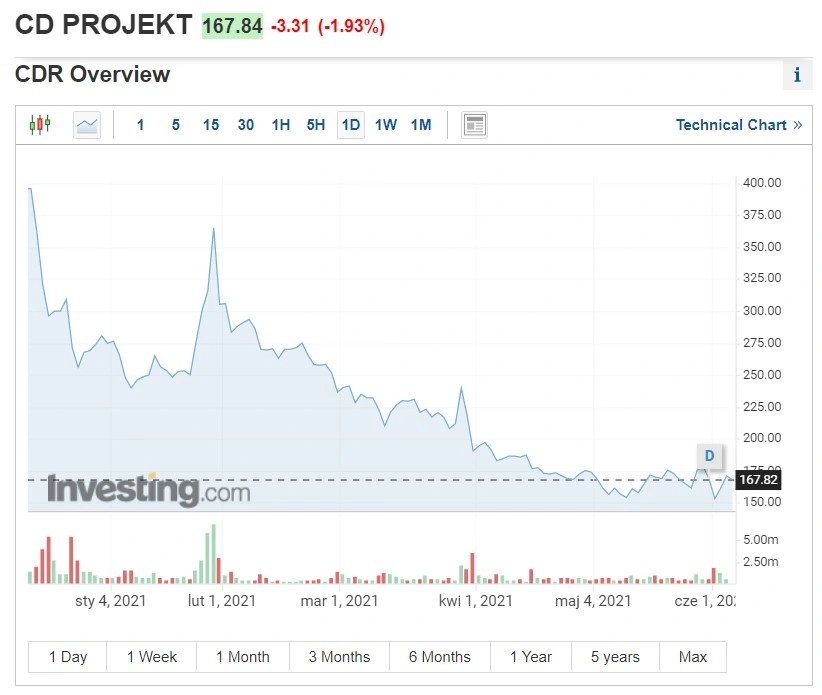Click the 300.00 price axis label
822x695 pixels.
pos(762,310)
